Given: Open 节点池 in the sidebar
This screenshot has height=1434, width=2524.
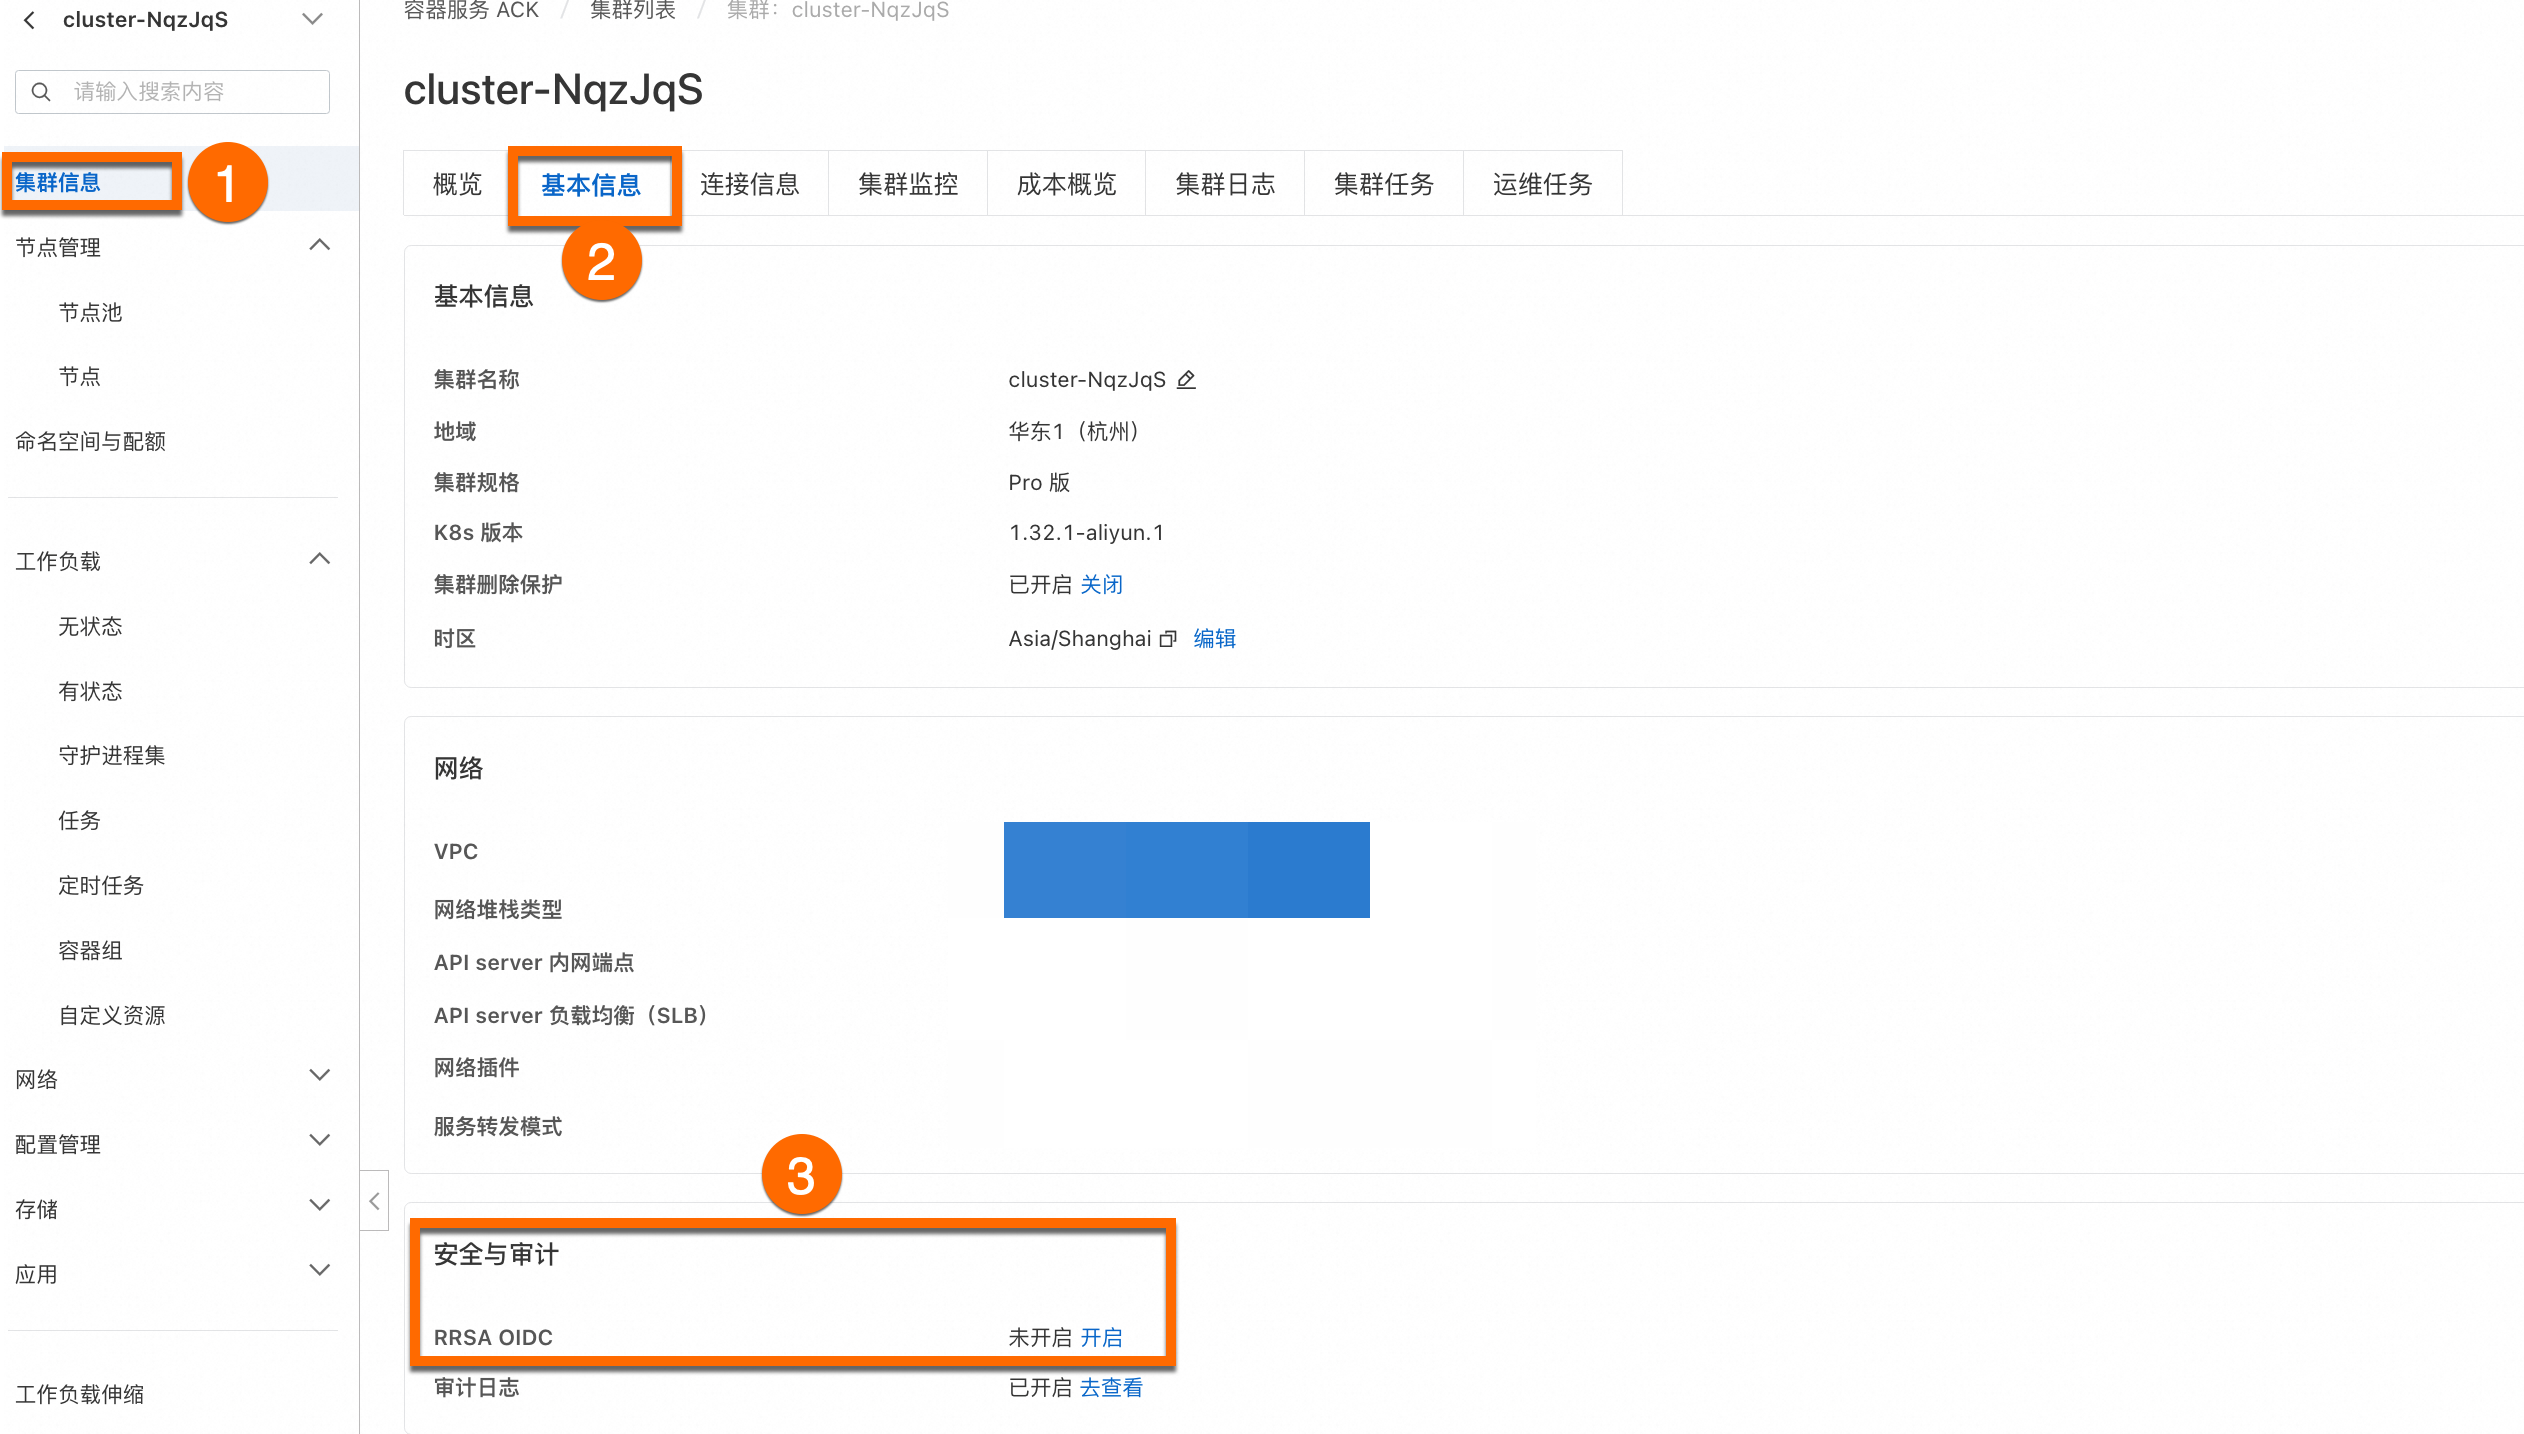Looking at the screenshot, I should pyautogui.click(x=90, y=313).
